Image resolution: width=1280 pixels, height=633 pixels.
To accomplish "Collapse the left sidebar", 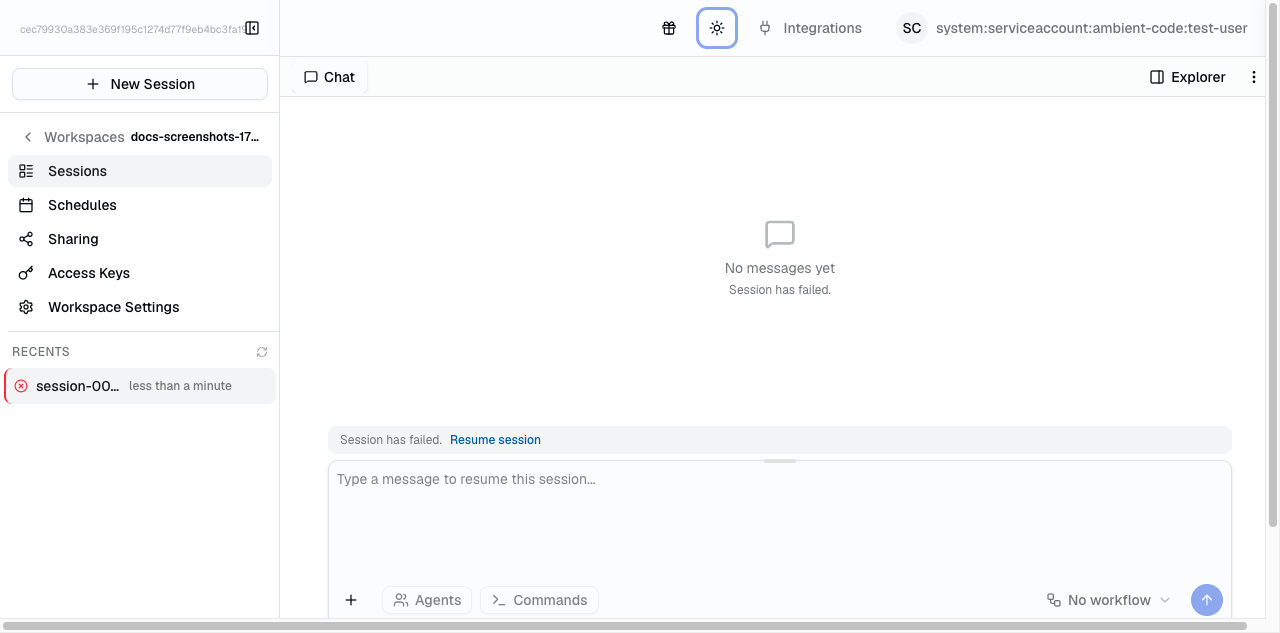I will tap(252, 28).
